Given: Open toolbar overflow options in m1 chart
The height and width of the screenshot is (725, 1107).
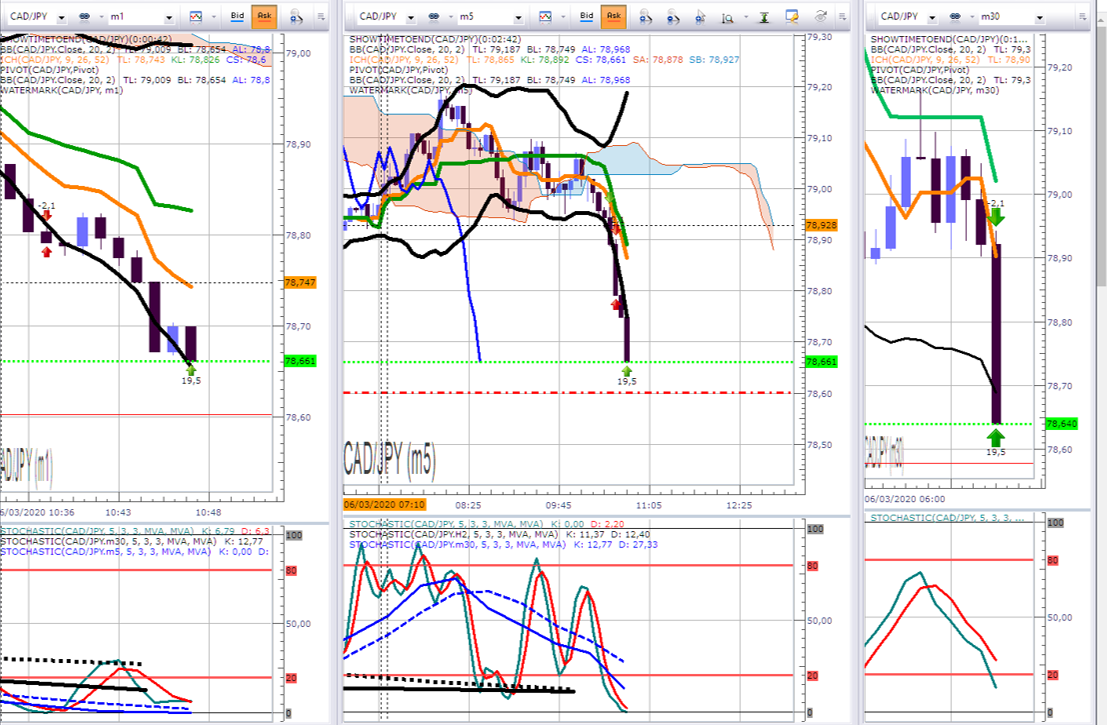Looking at the screenshot, I should (x=321, y=16).
